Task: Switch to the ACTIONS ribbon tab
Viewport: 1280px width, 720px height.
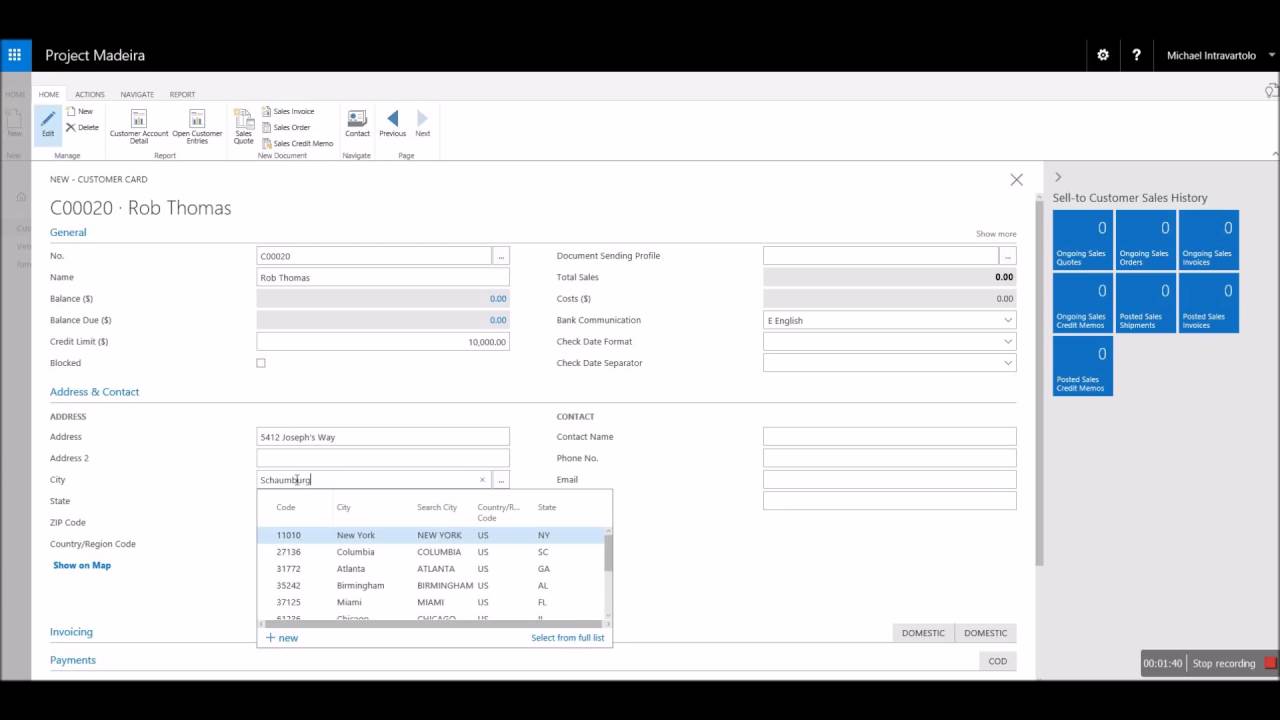Action: 90,94
